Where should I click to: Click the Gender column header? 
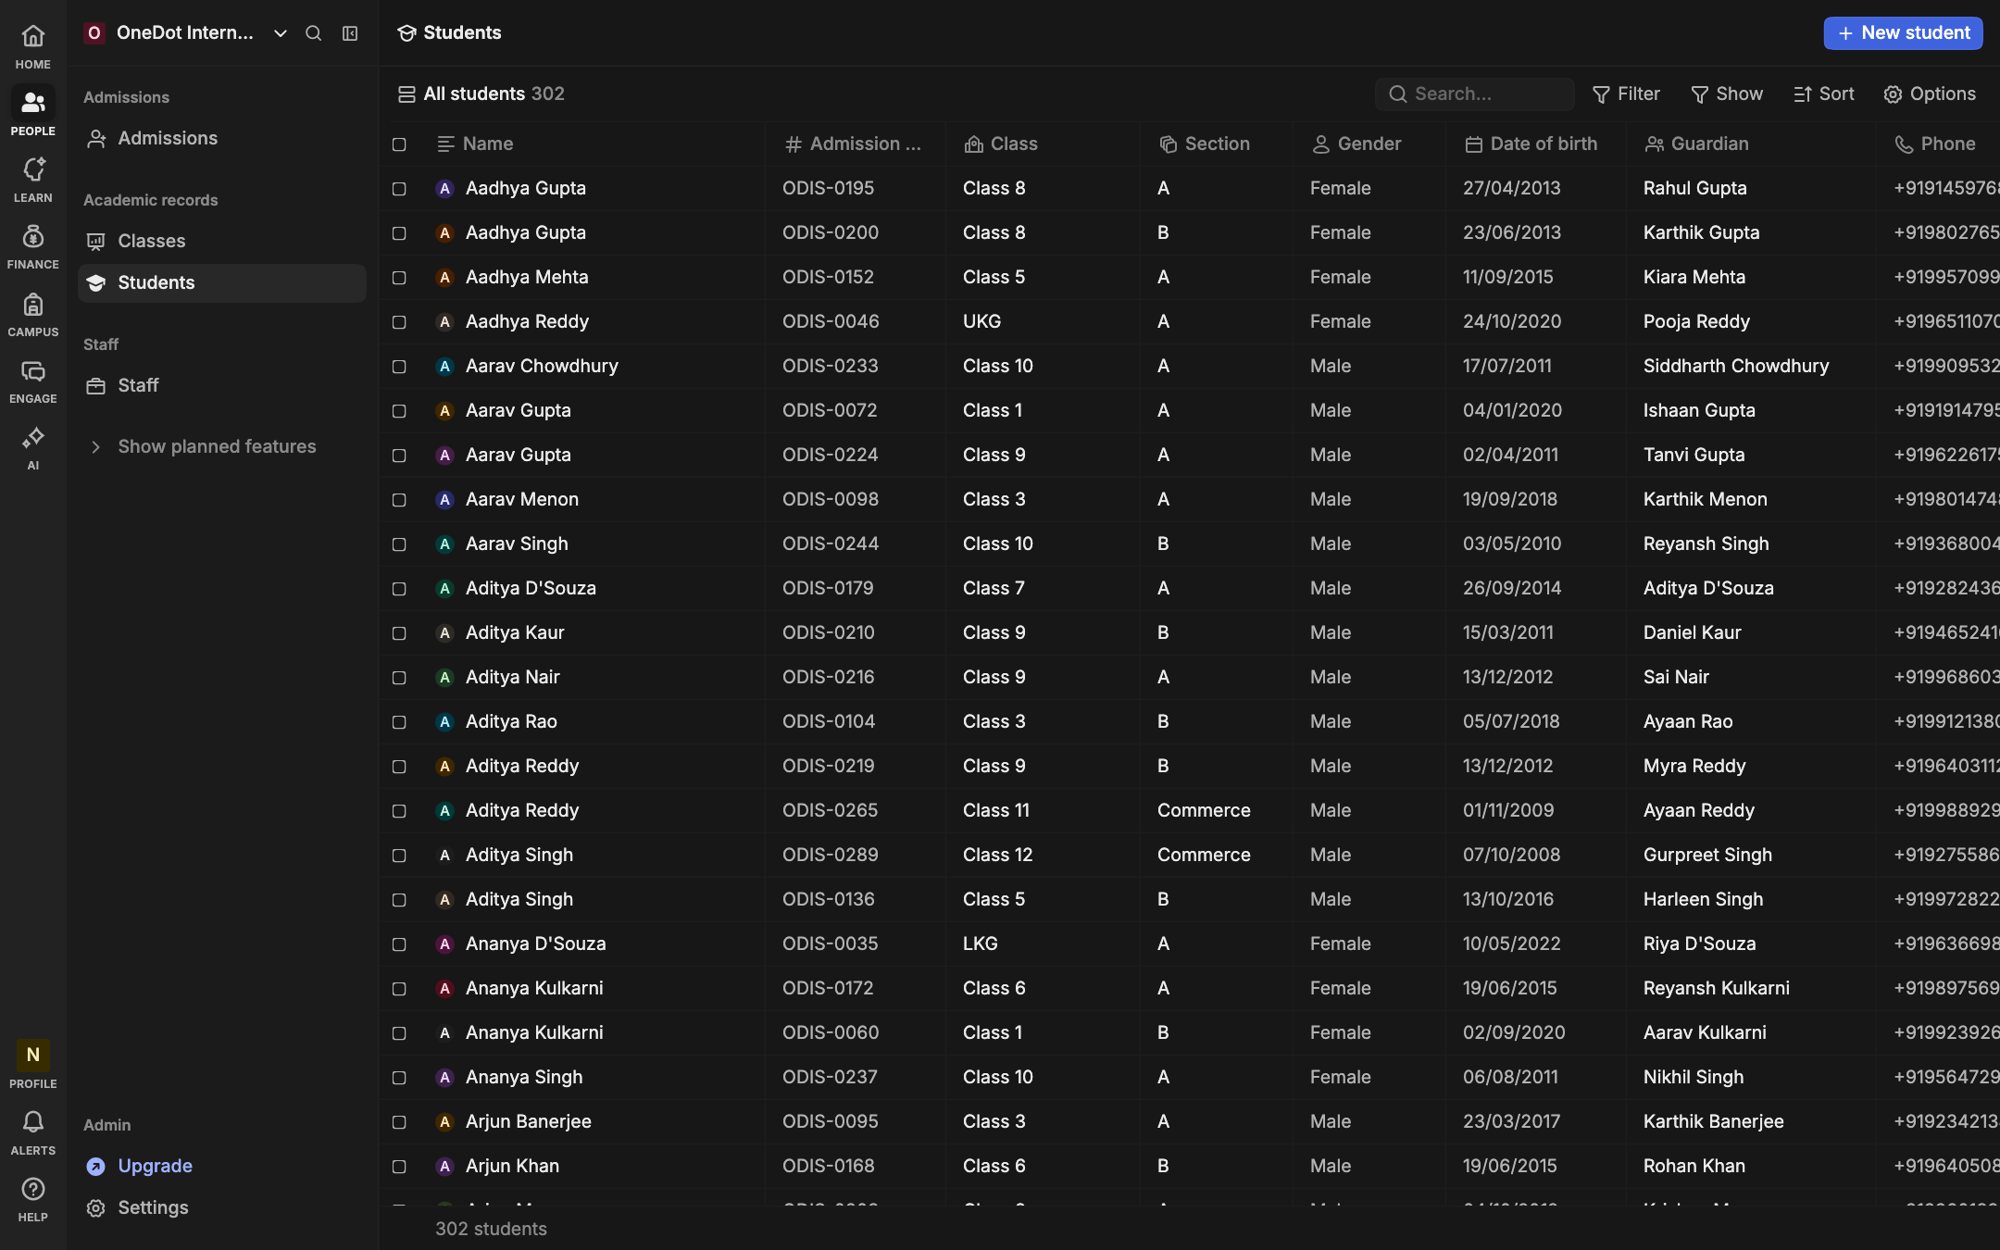[x=1357, y=144]
